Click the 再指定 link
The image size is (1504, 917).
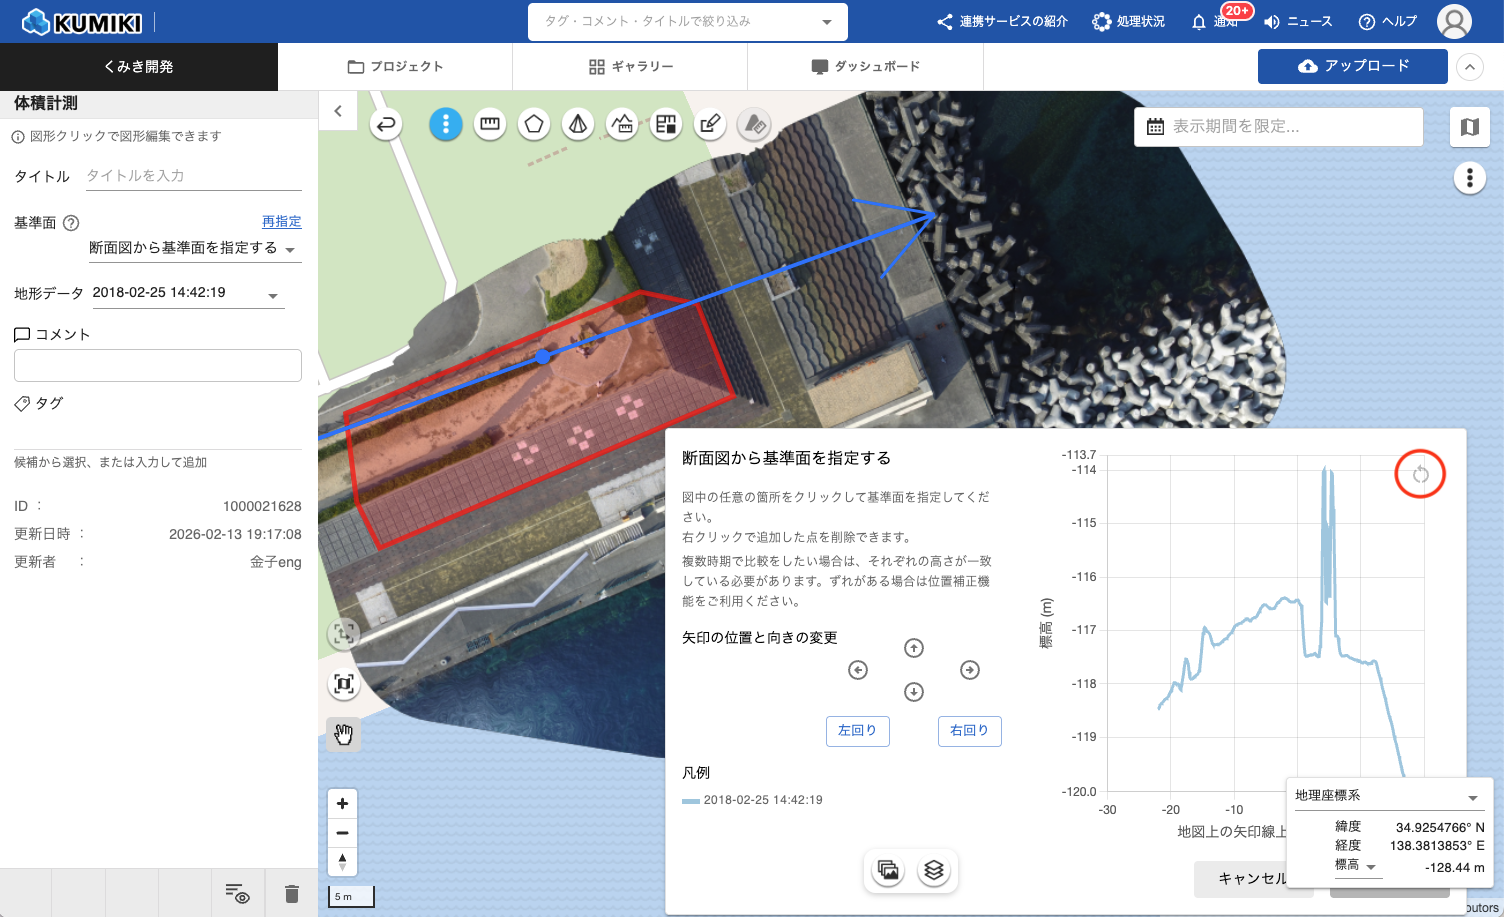(281, 222)
